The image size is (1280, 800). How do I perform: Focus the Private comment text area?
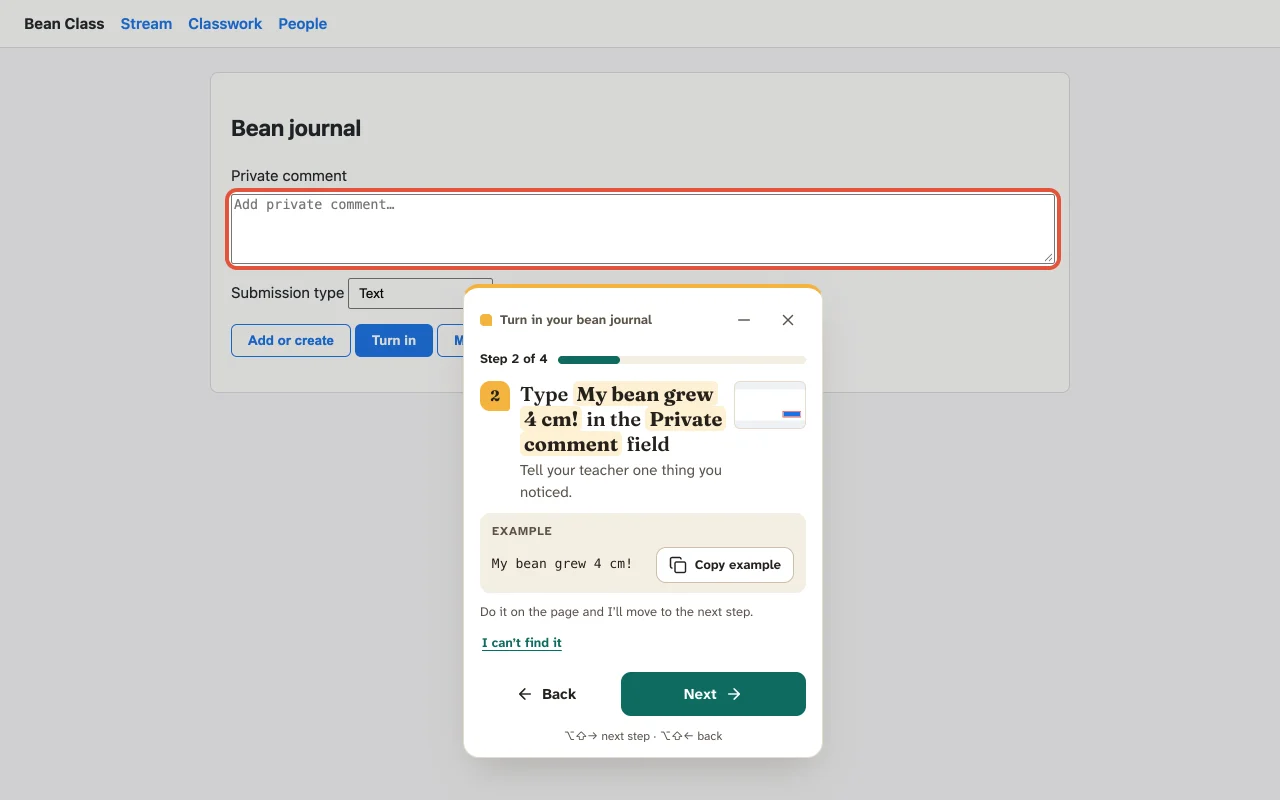click(643, 229)
